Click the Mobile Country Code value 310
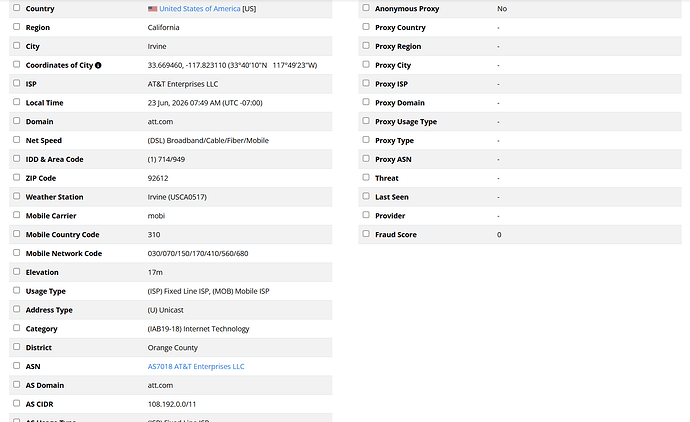Screen dimensions: 690x422 pyautogui.click(x=154, y=235)
